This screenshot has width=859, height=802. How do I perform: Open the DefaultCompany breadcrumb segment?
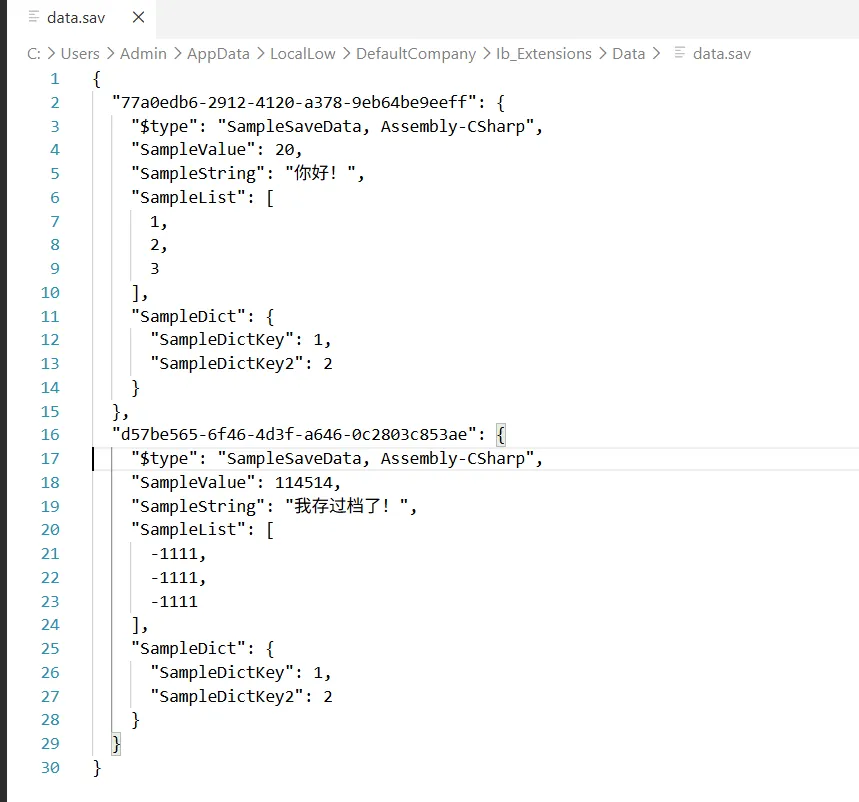coord(416,54)
